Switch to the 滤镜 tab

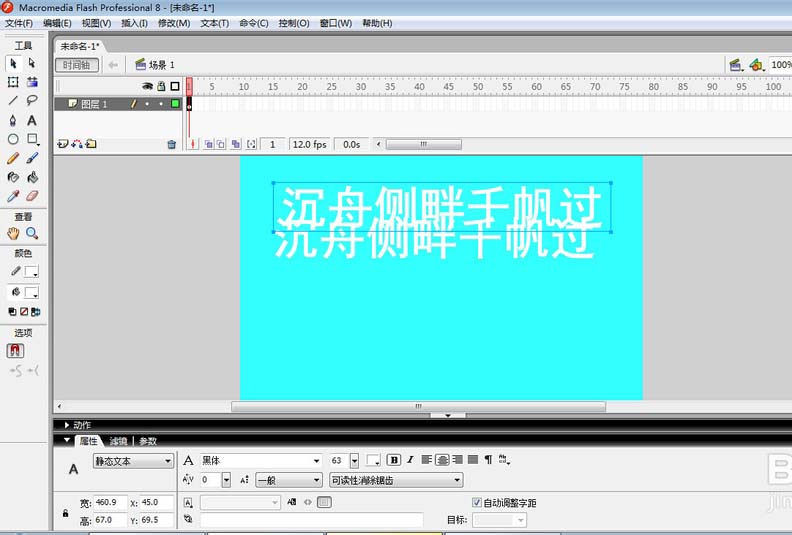(118, 441)
